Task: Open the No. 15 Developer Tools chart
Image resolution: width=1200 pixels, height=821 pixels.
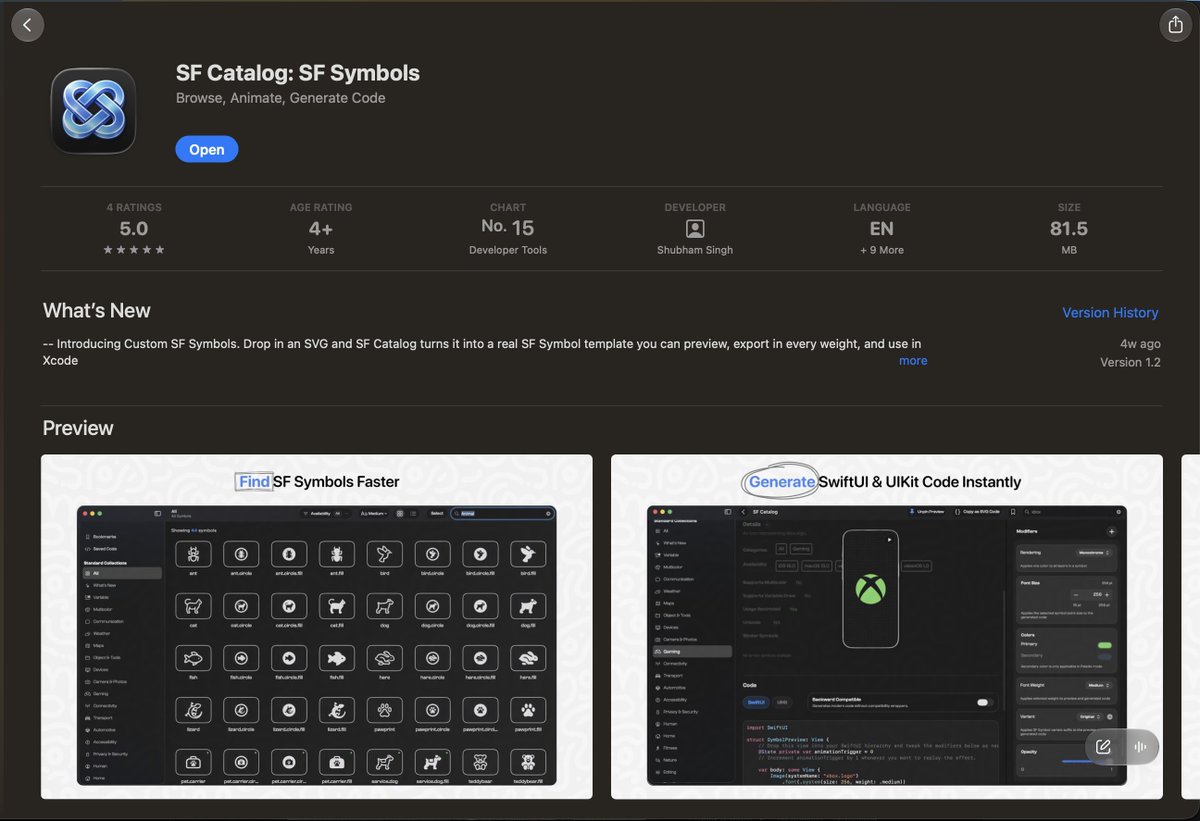Action: click(508, 228)
